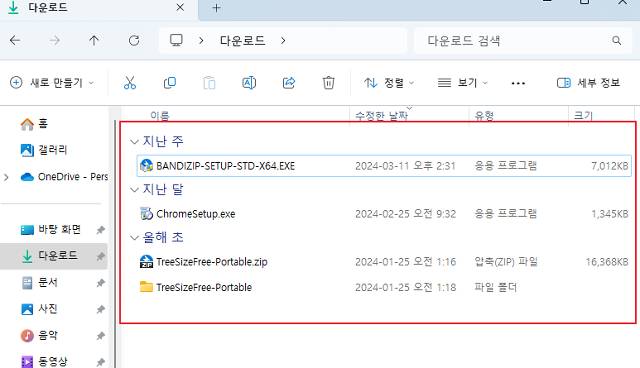Select TreeSizeFree-Portable.zip file name
Viewport: 640px width, 368px height.
212,262
